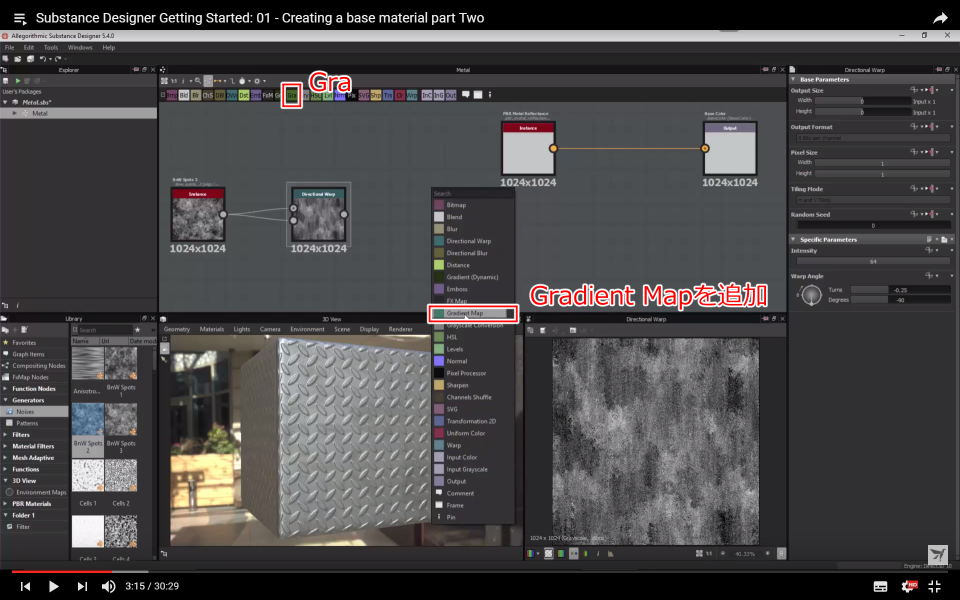Screen dimensions: 960x600
Task: Expand the Material Filters category
Action: pos(6,446)
